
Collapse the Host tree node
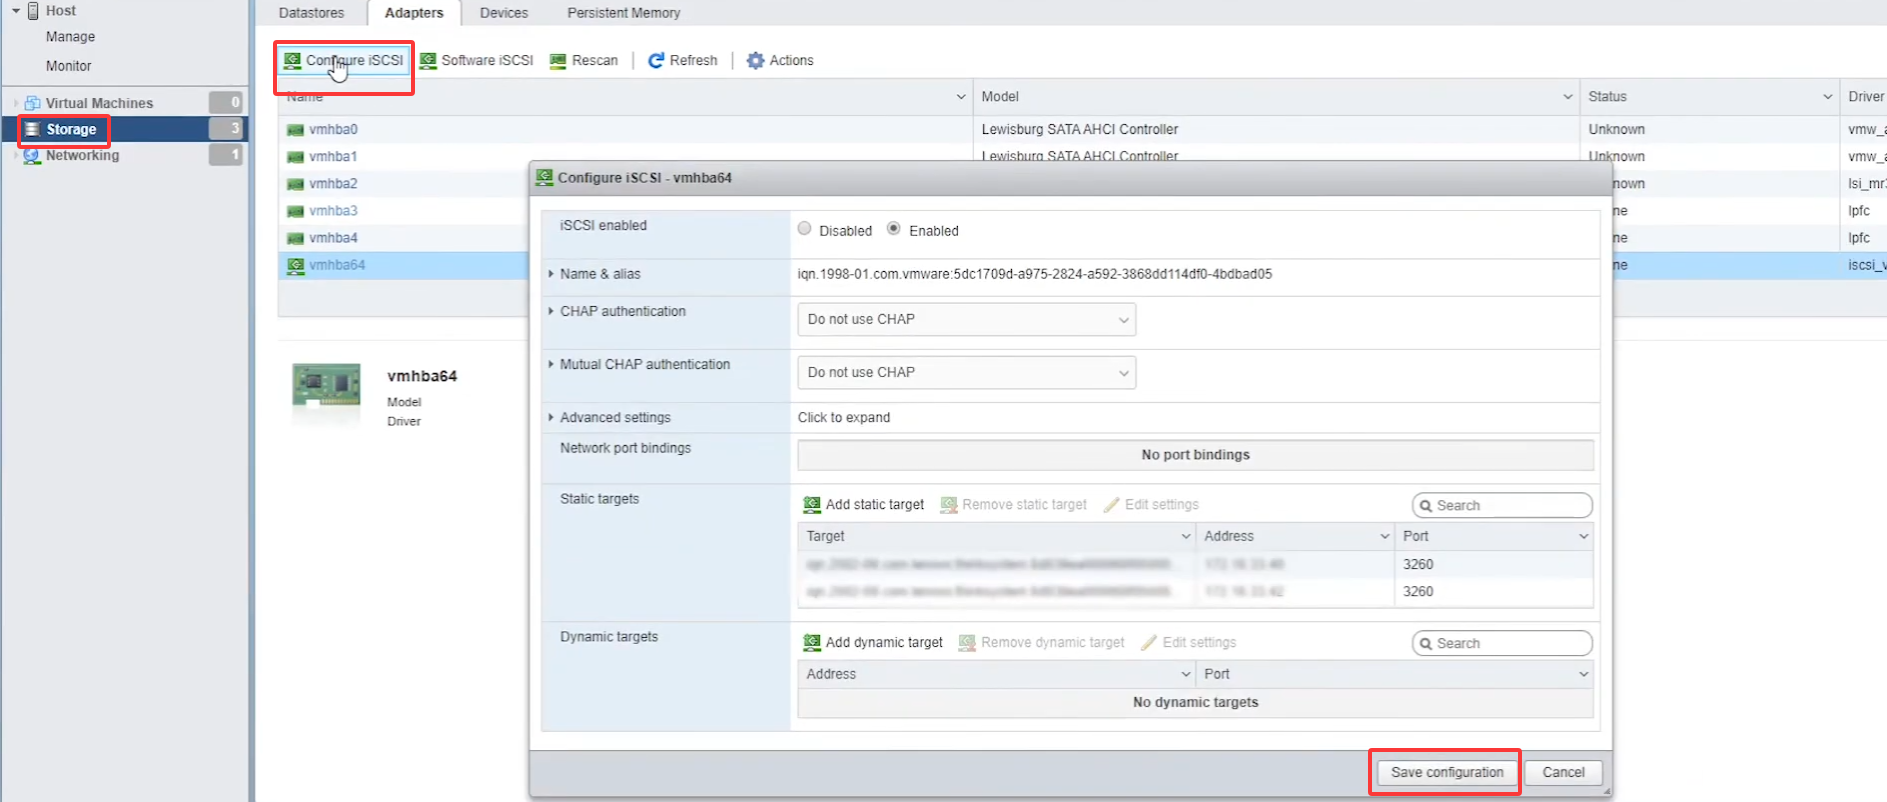click(x=15, y=11)
